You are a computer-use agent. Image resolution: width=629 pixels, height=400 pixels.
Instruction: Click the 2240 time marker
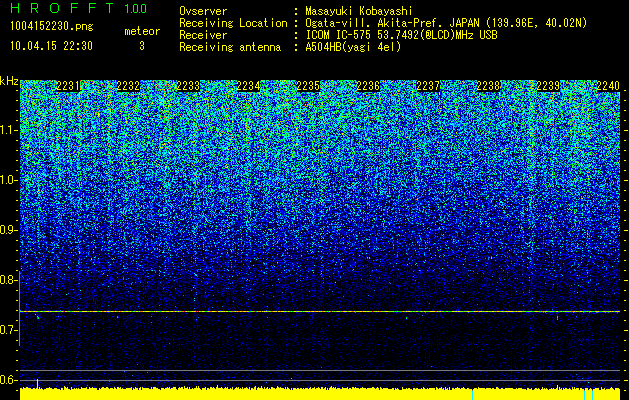609,86
